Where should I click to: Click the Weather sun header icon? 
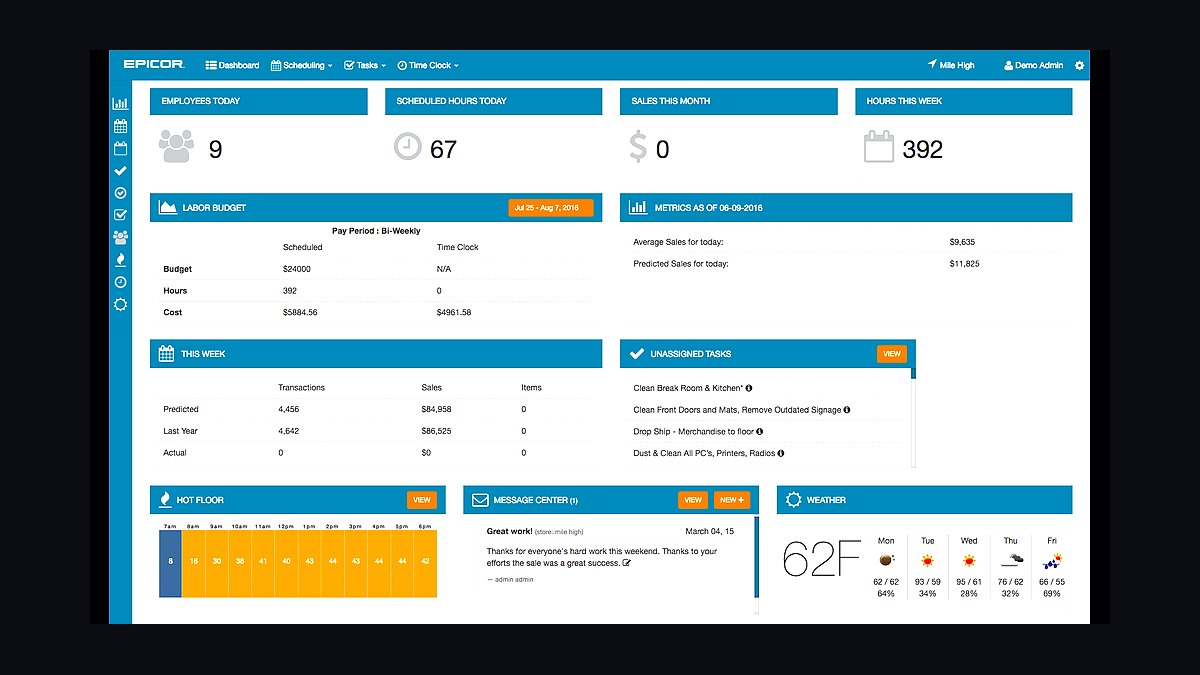tap(794, 500)
